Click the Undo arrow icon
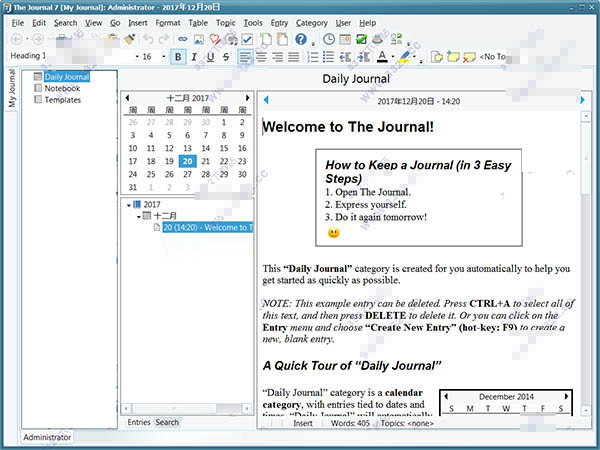This screenshot has height=450, width=600. pos(148,39)
